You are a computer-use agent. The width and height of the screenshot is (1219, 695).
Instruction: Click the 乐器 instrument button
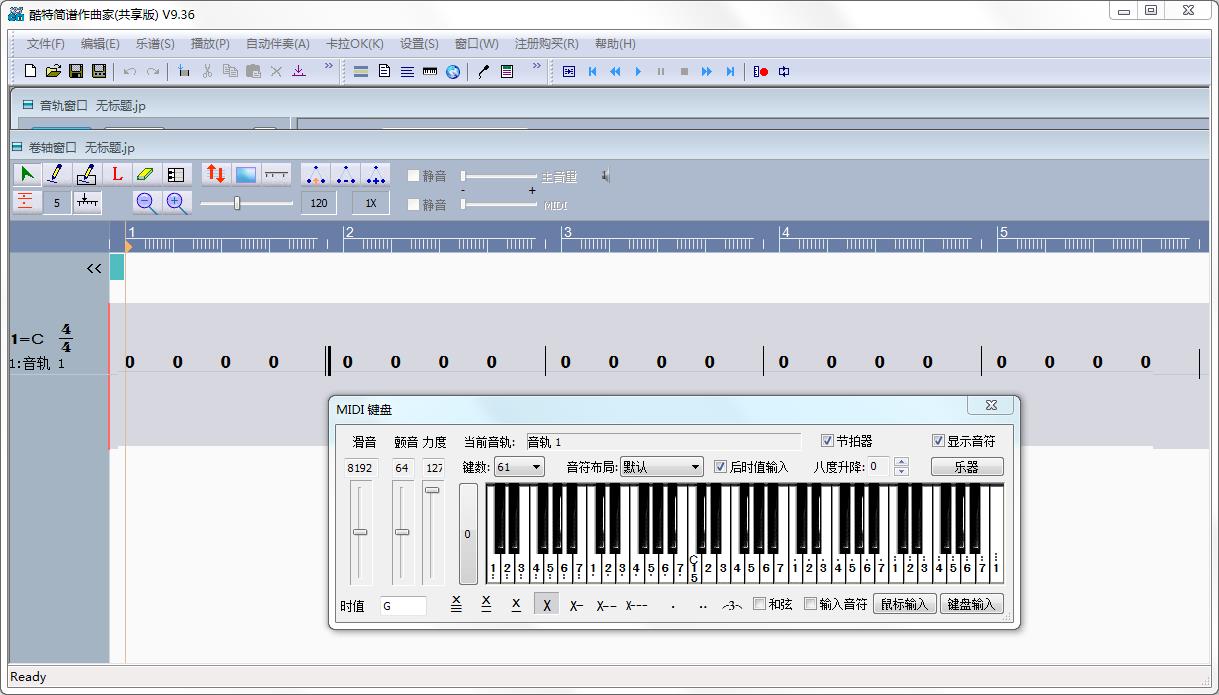(x=966, y=466)
